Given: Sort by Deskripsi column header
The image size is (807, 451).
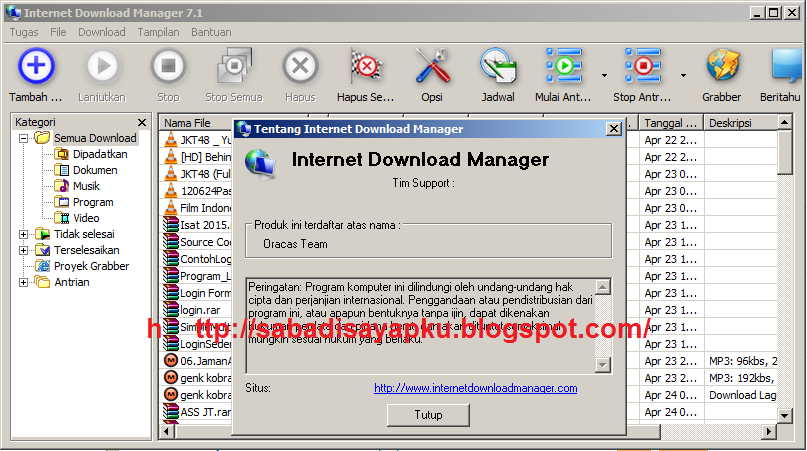Looking at the screenshot, I should point(740,123).
